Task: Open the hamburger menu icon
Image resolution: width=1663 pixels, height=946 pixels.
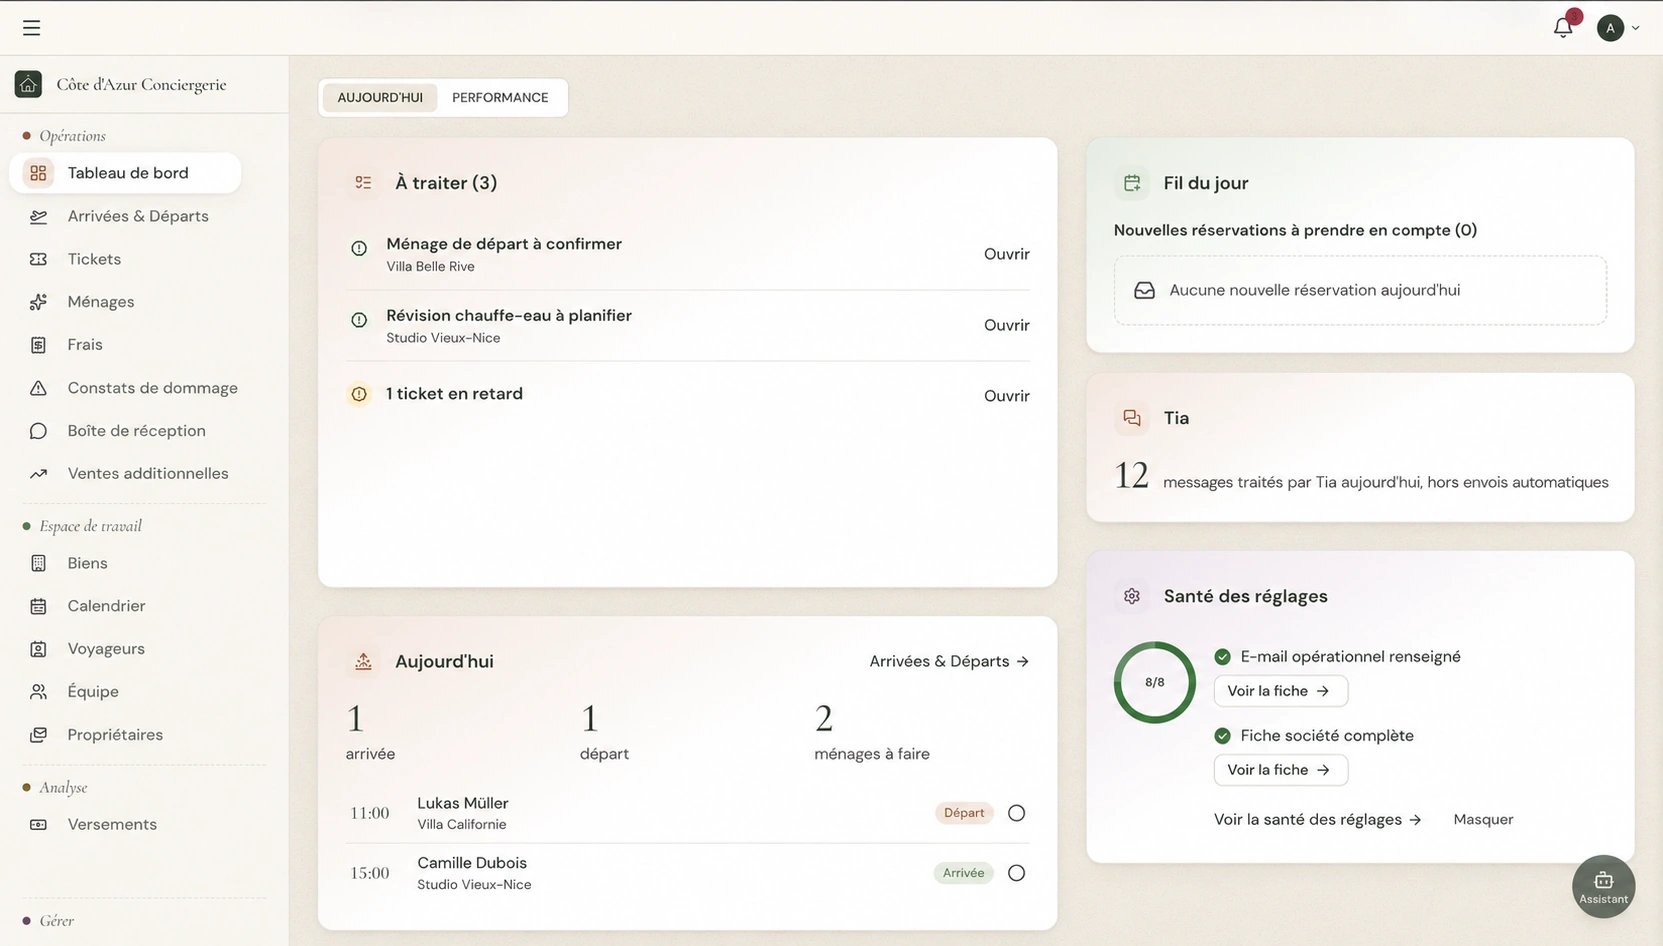Action: coord(32,28)
